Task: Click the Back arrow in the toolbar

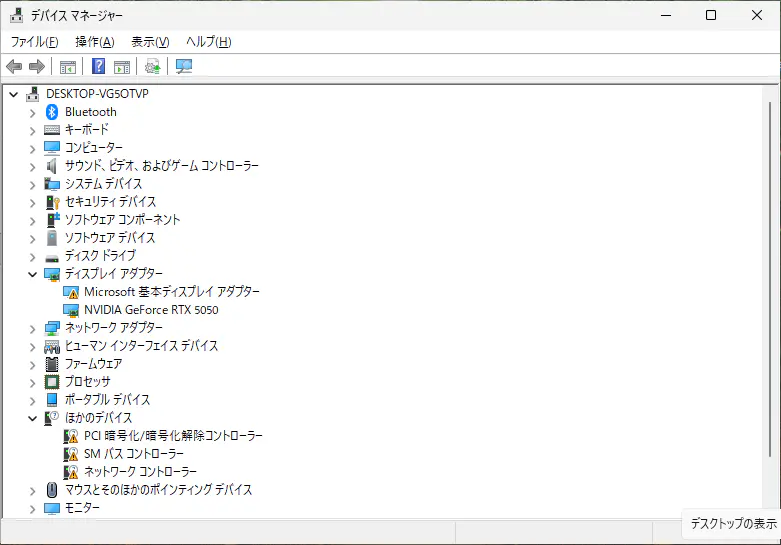Action: pos(14,67)
